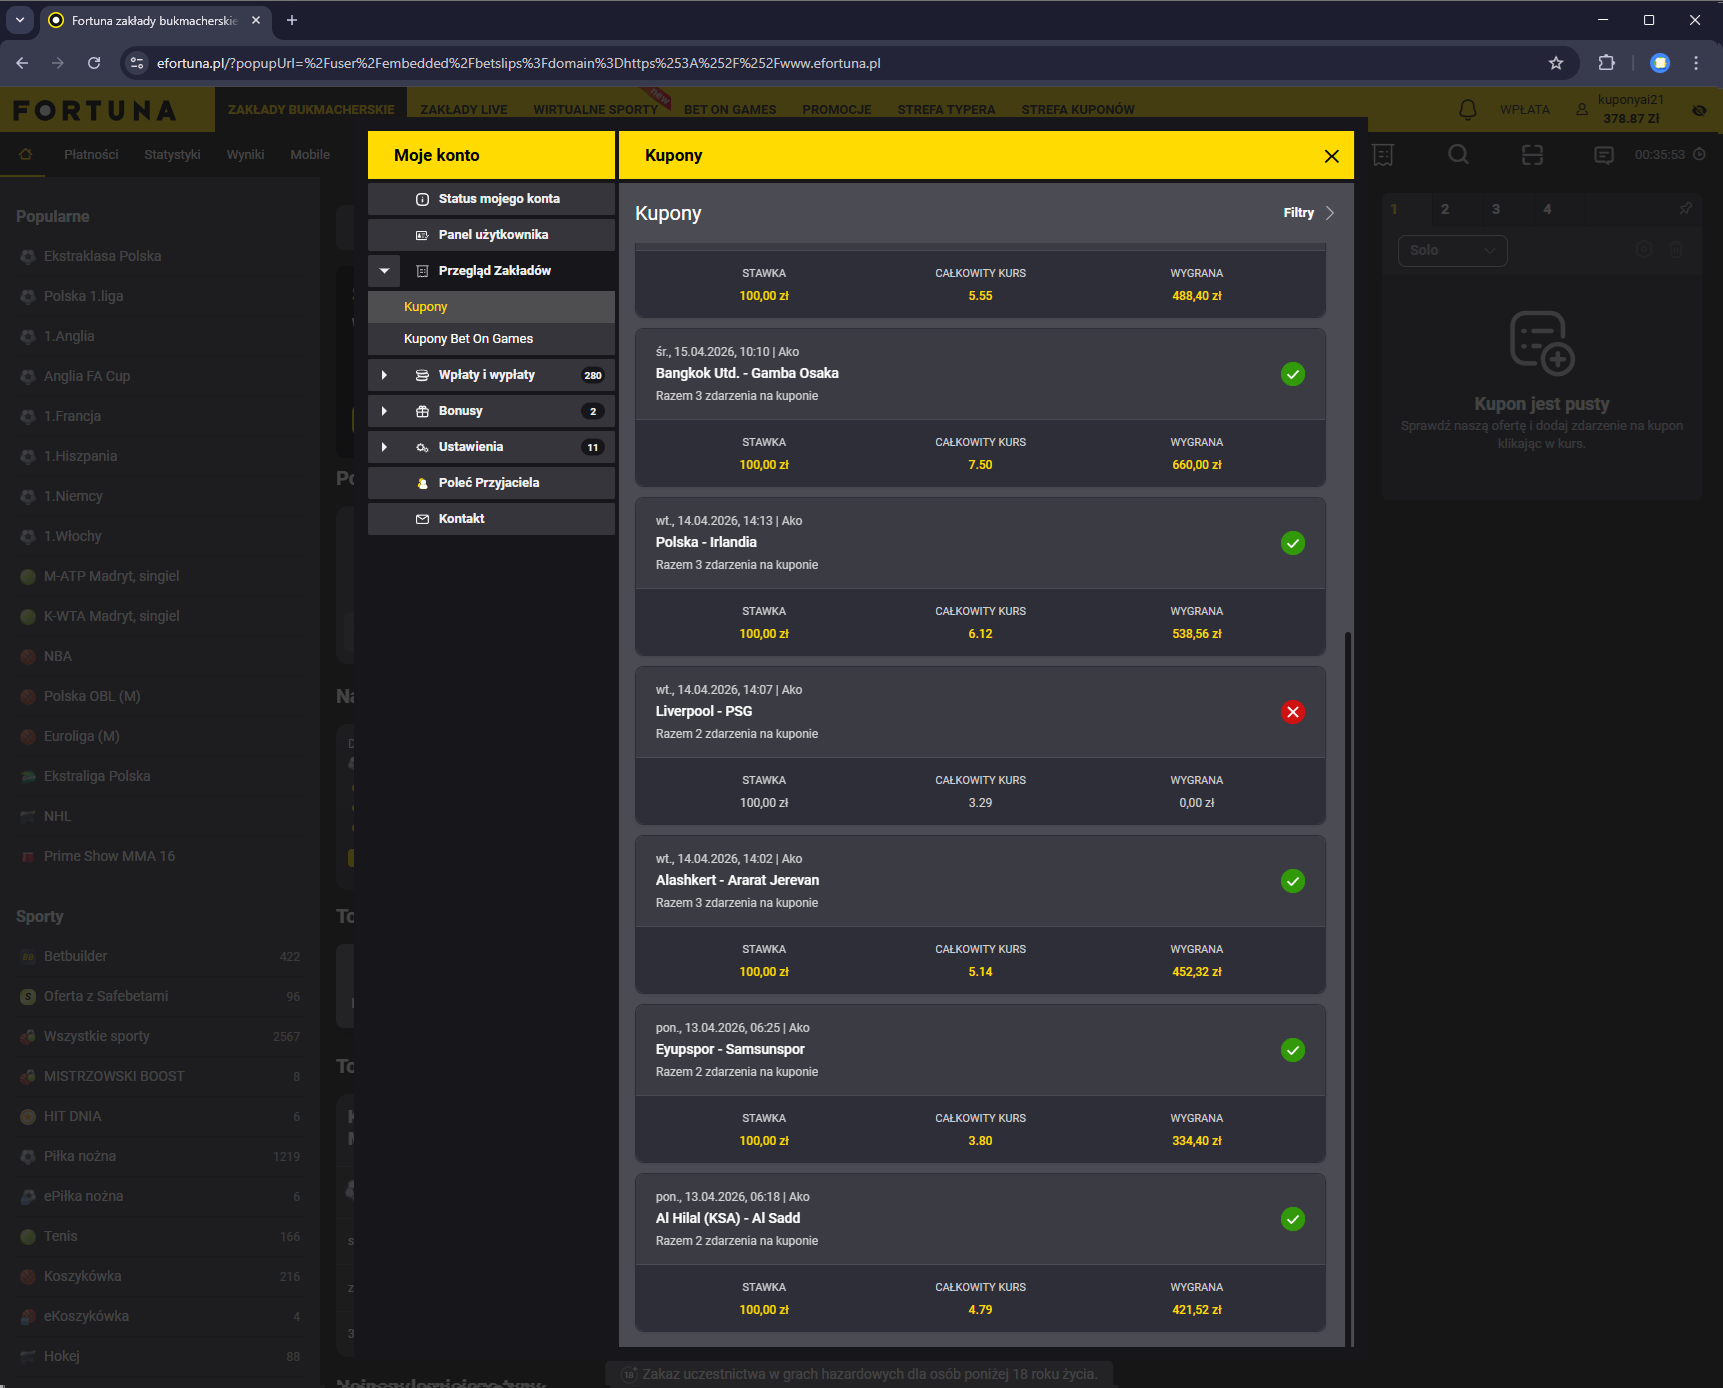1723x1388 pixels.
Task: Open the Bangkok Utd. - Gamba Osaka coupon
Action: pos(980,408)
